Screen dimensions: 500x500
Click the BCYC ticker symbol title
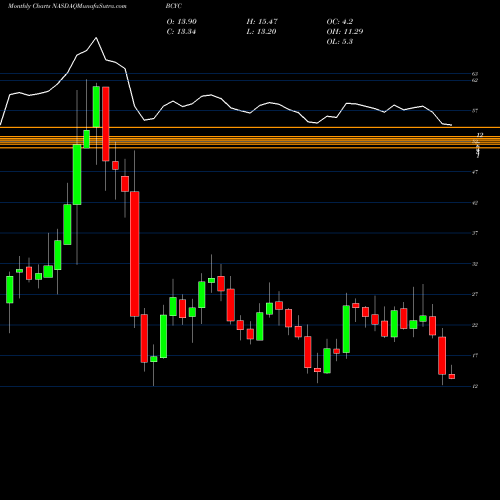[x=174, y=6]
